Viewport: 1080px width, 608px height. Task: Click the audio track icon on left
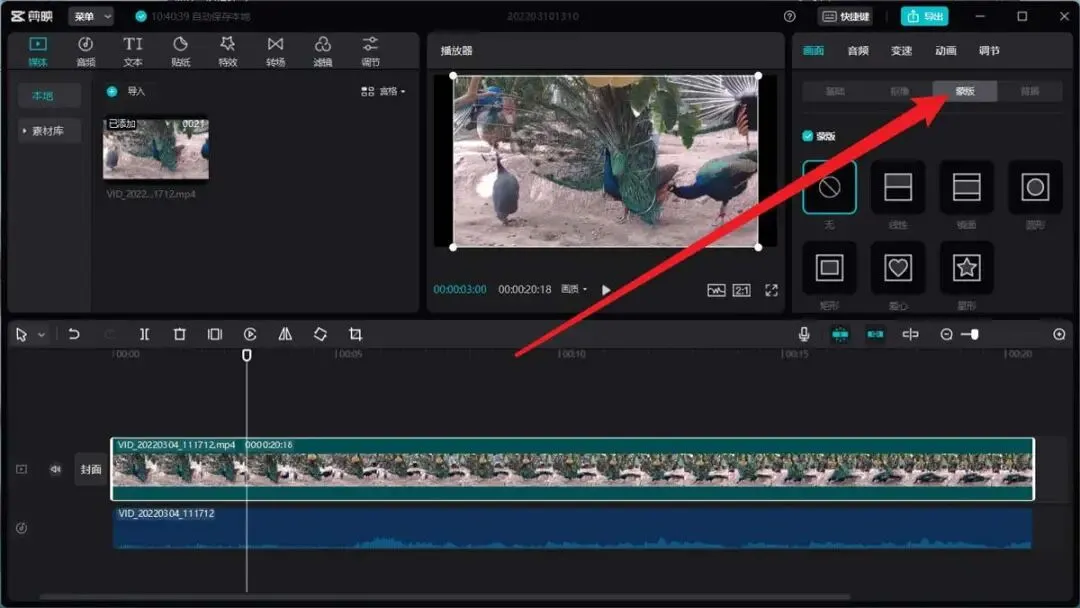[x=21, y=528]
